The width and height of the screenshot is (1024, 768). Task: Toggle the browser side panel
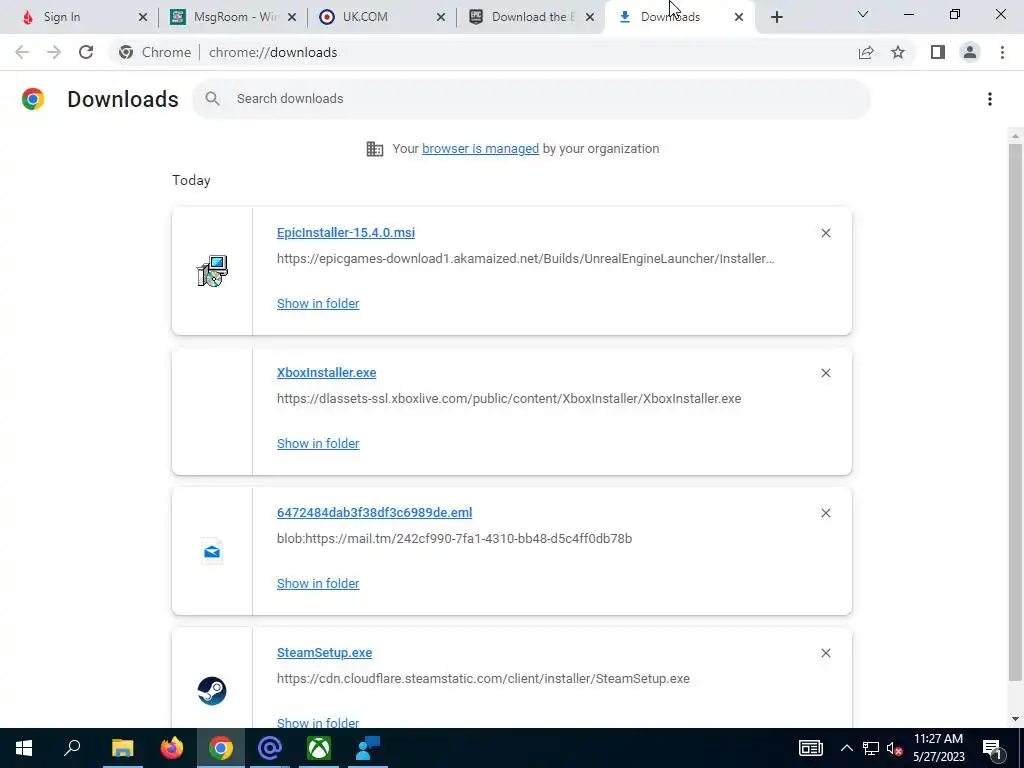click(938, 52)
